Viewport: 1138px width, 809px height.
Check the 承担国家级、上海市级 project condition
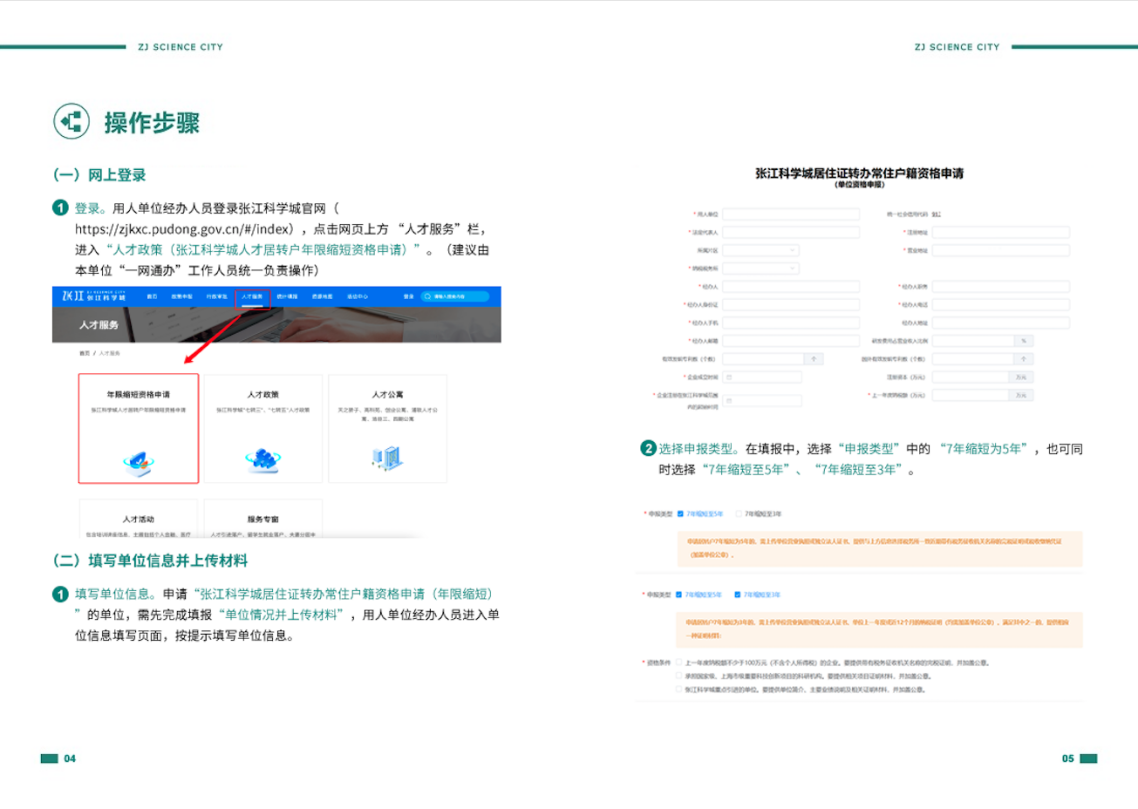pos(679,676)
